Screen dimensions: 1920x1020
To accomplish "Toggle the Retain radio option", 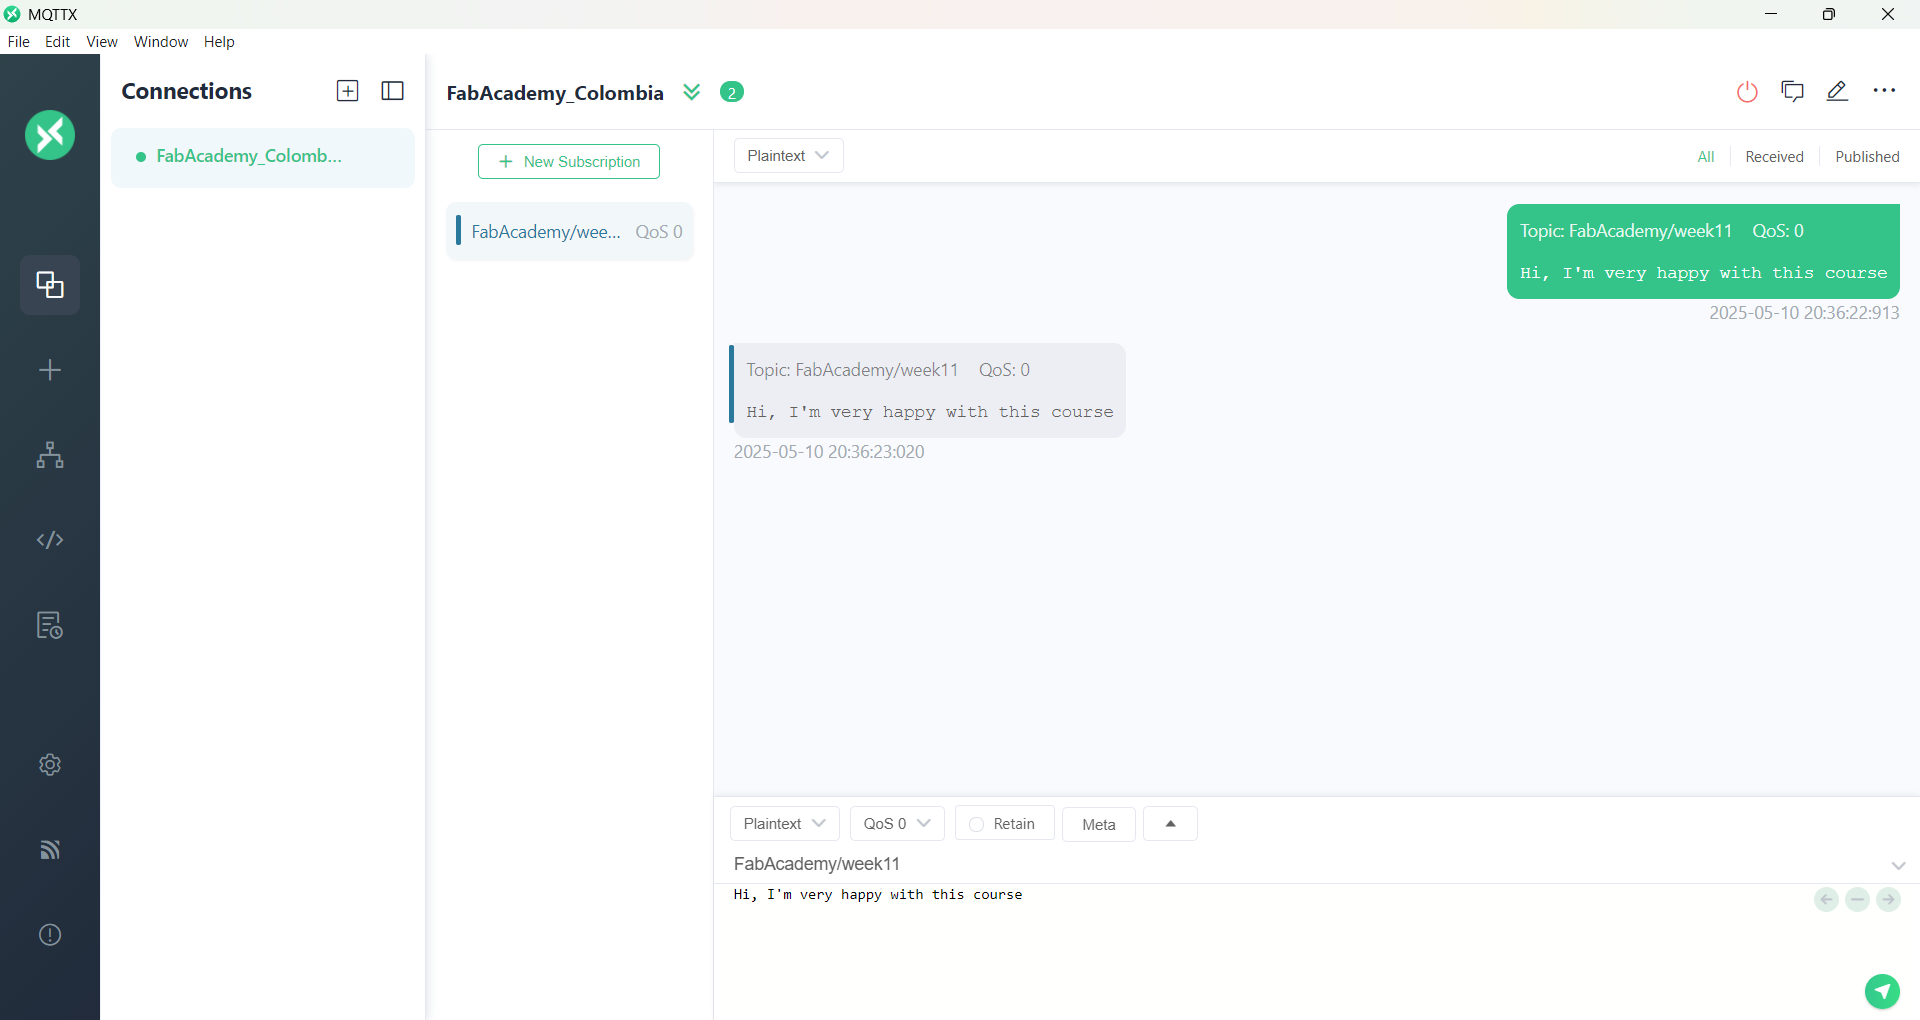I will pos(1004,824).
